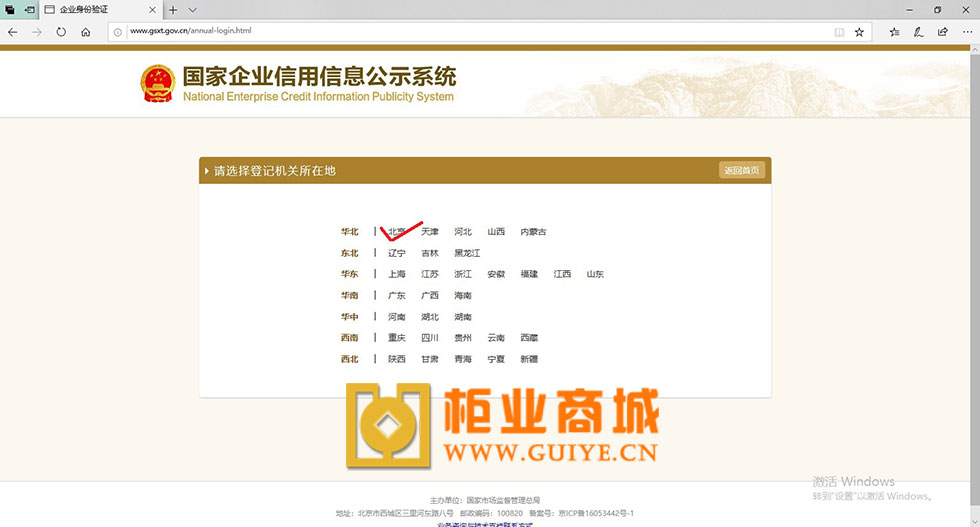Open new tab with plus button
Screen dimensions: 980x527
point(173,10)
